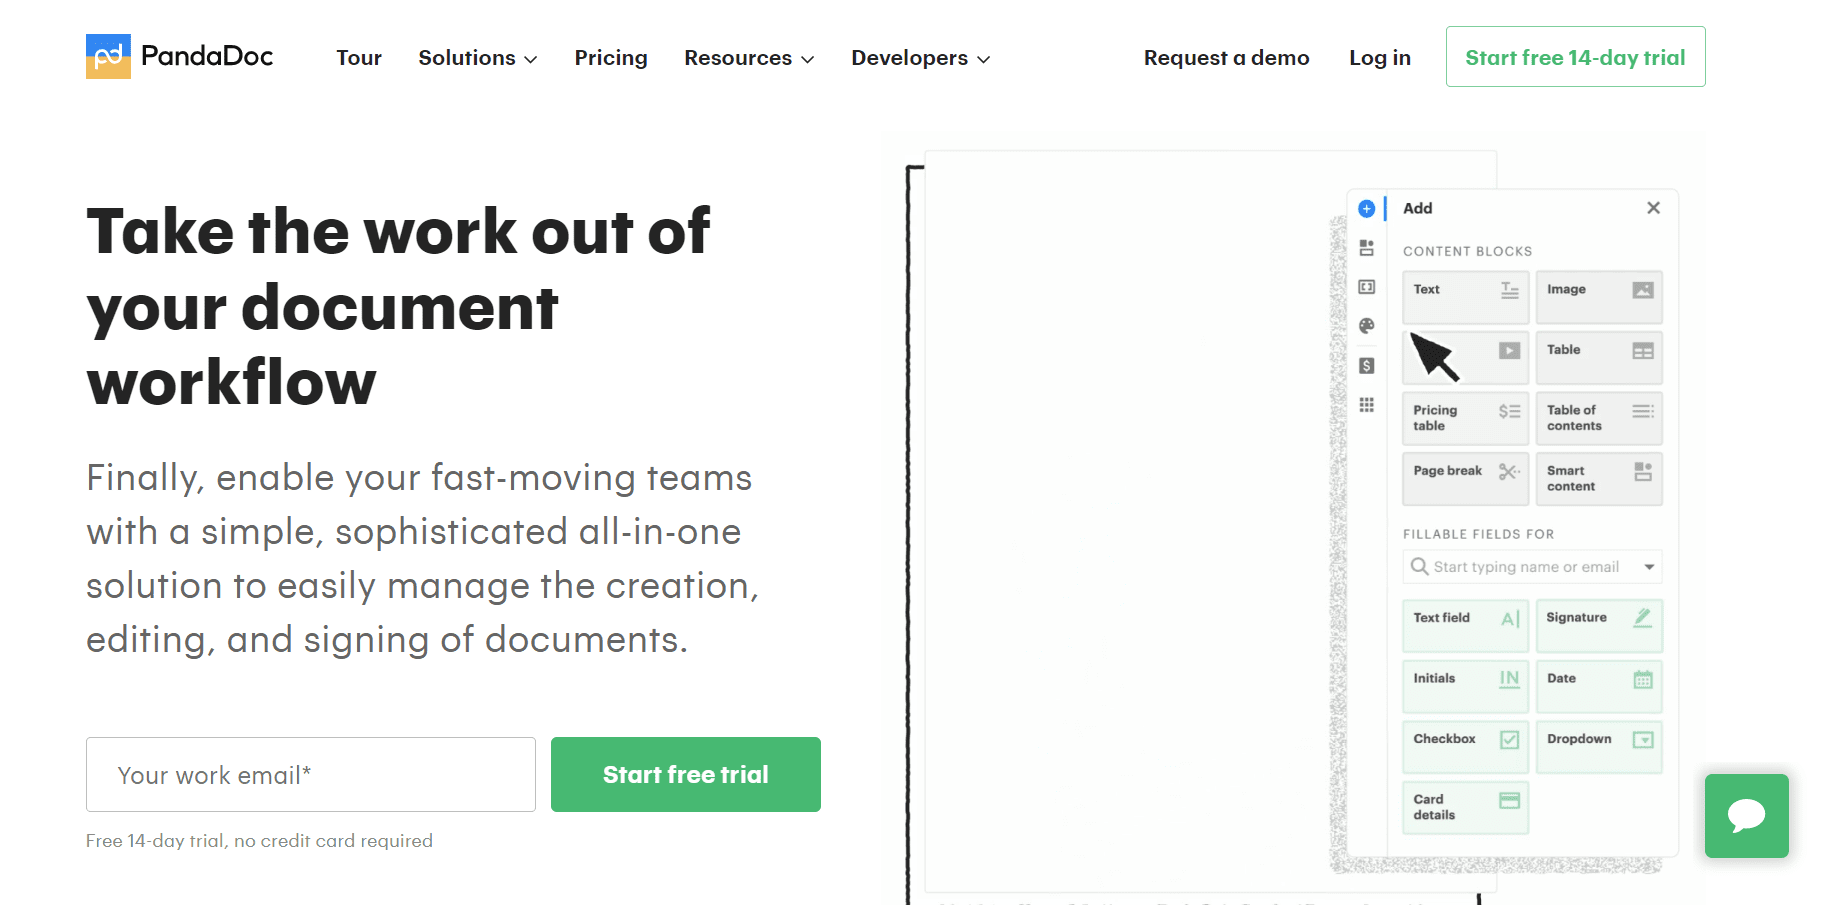Image resolution: width=1835 pixels, height=905 pixels.
Task: Click the 'CONTENT BLOCKS' heading
Action: pyautogui.click(x=1467, y=251)
